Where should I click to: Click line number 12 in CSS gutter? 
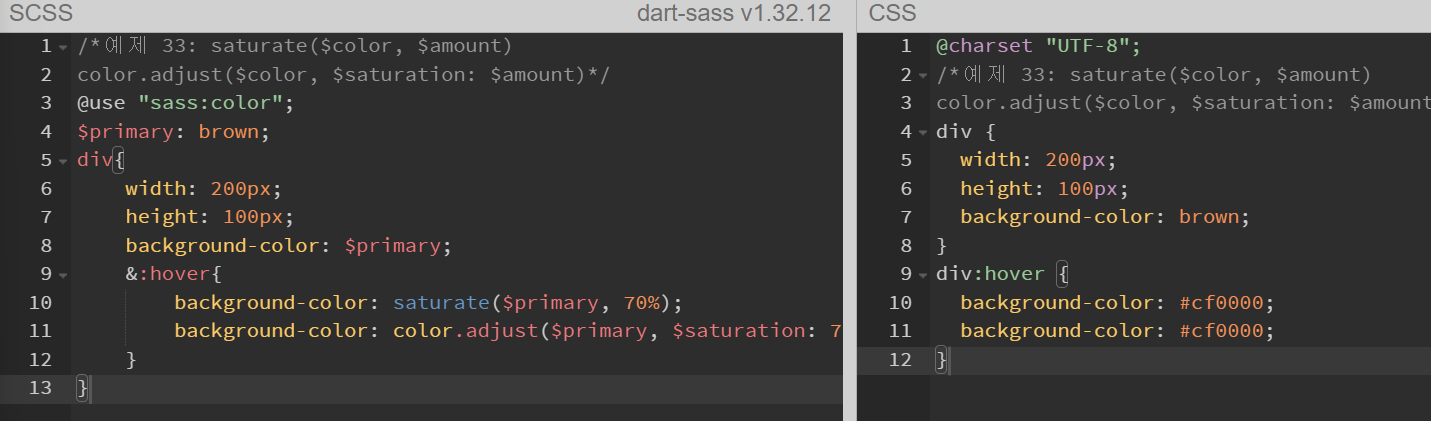point(900,360)
